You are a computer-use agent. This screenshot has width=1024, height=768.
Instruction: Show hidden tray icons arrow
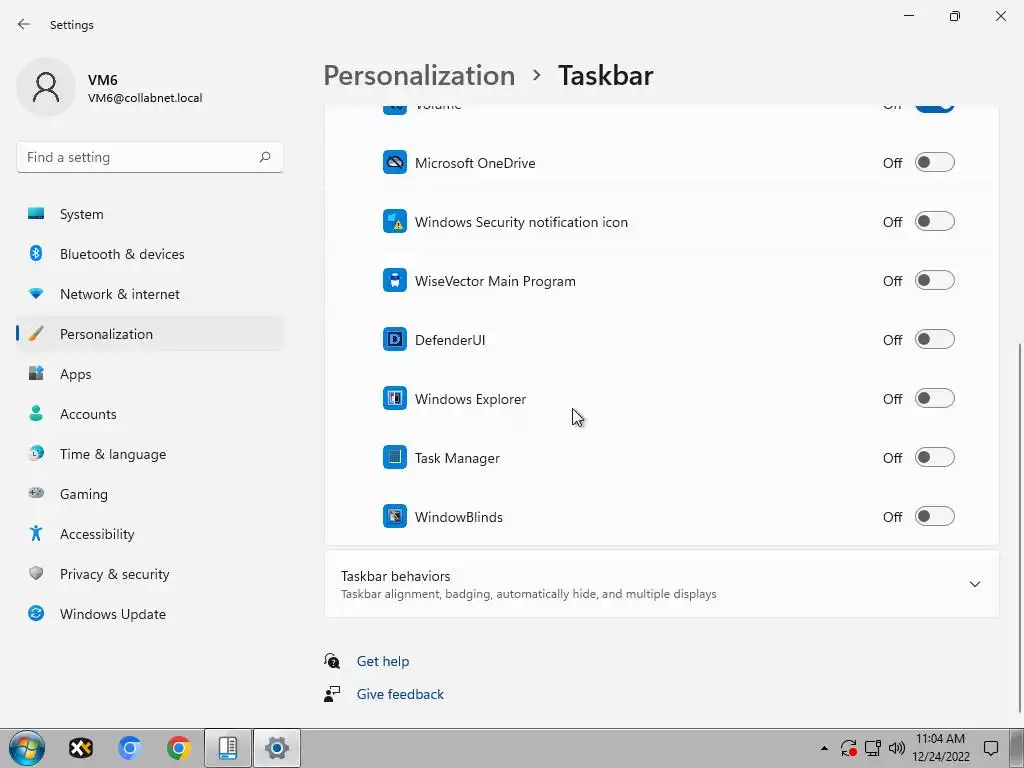(824, 748)
